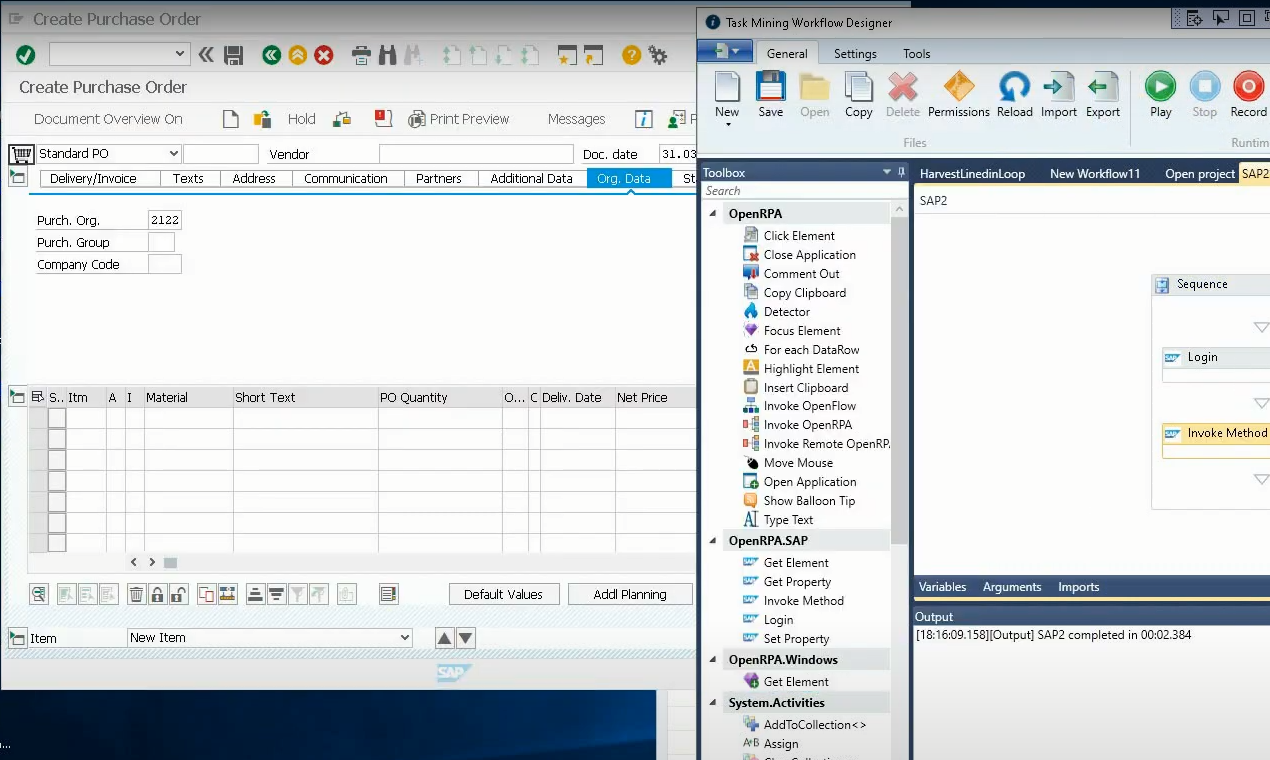The image size is (1270, 760).
Task: Click the Create new document page icon
Action: pyautogui.click(x=231, y=119)
